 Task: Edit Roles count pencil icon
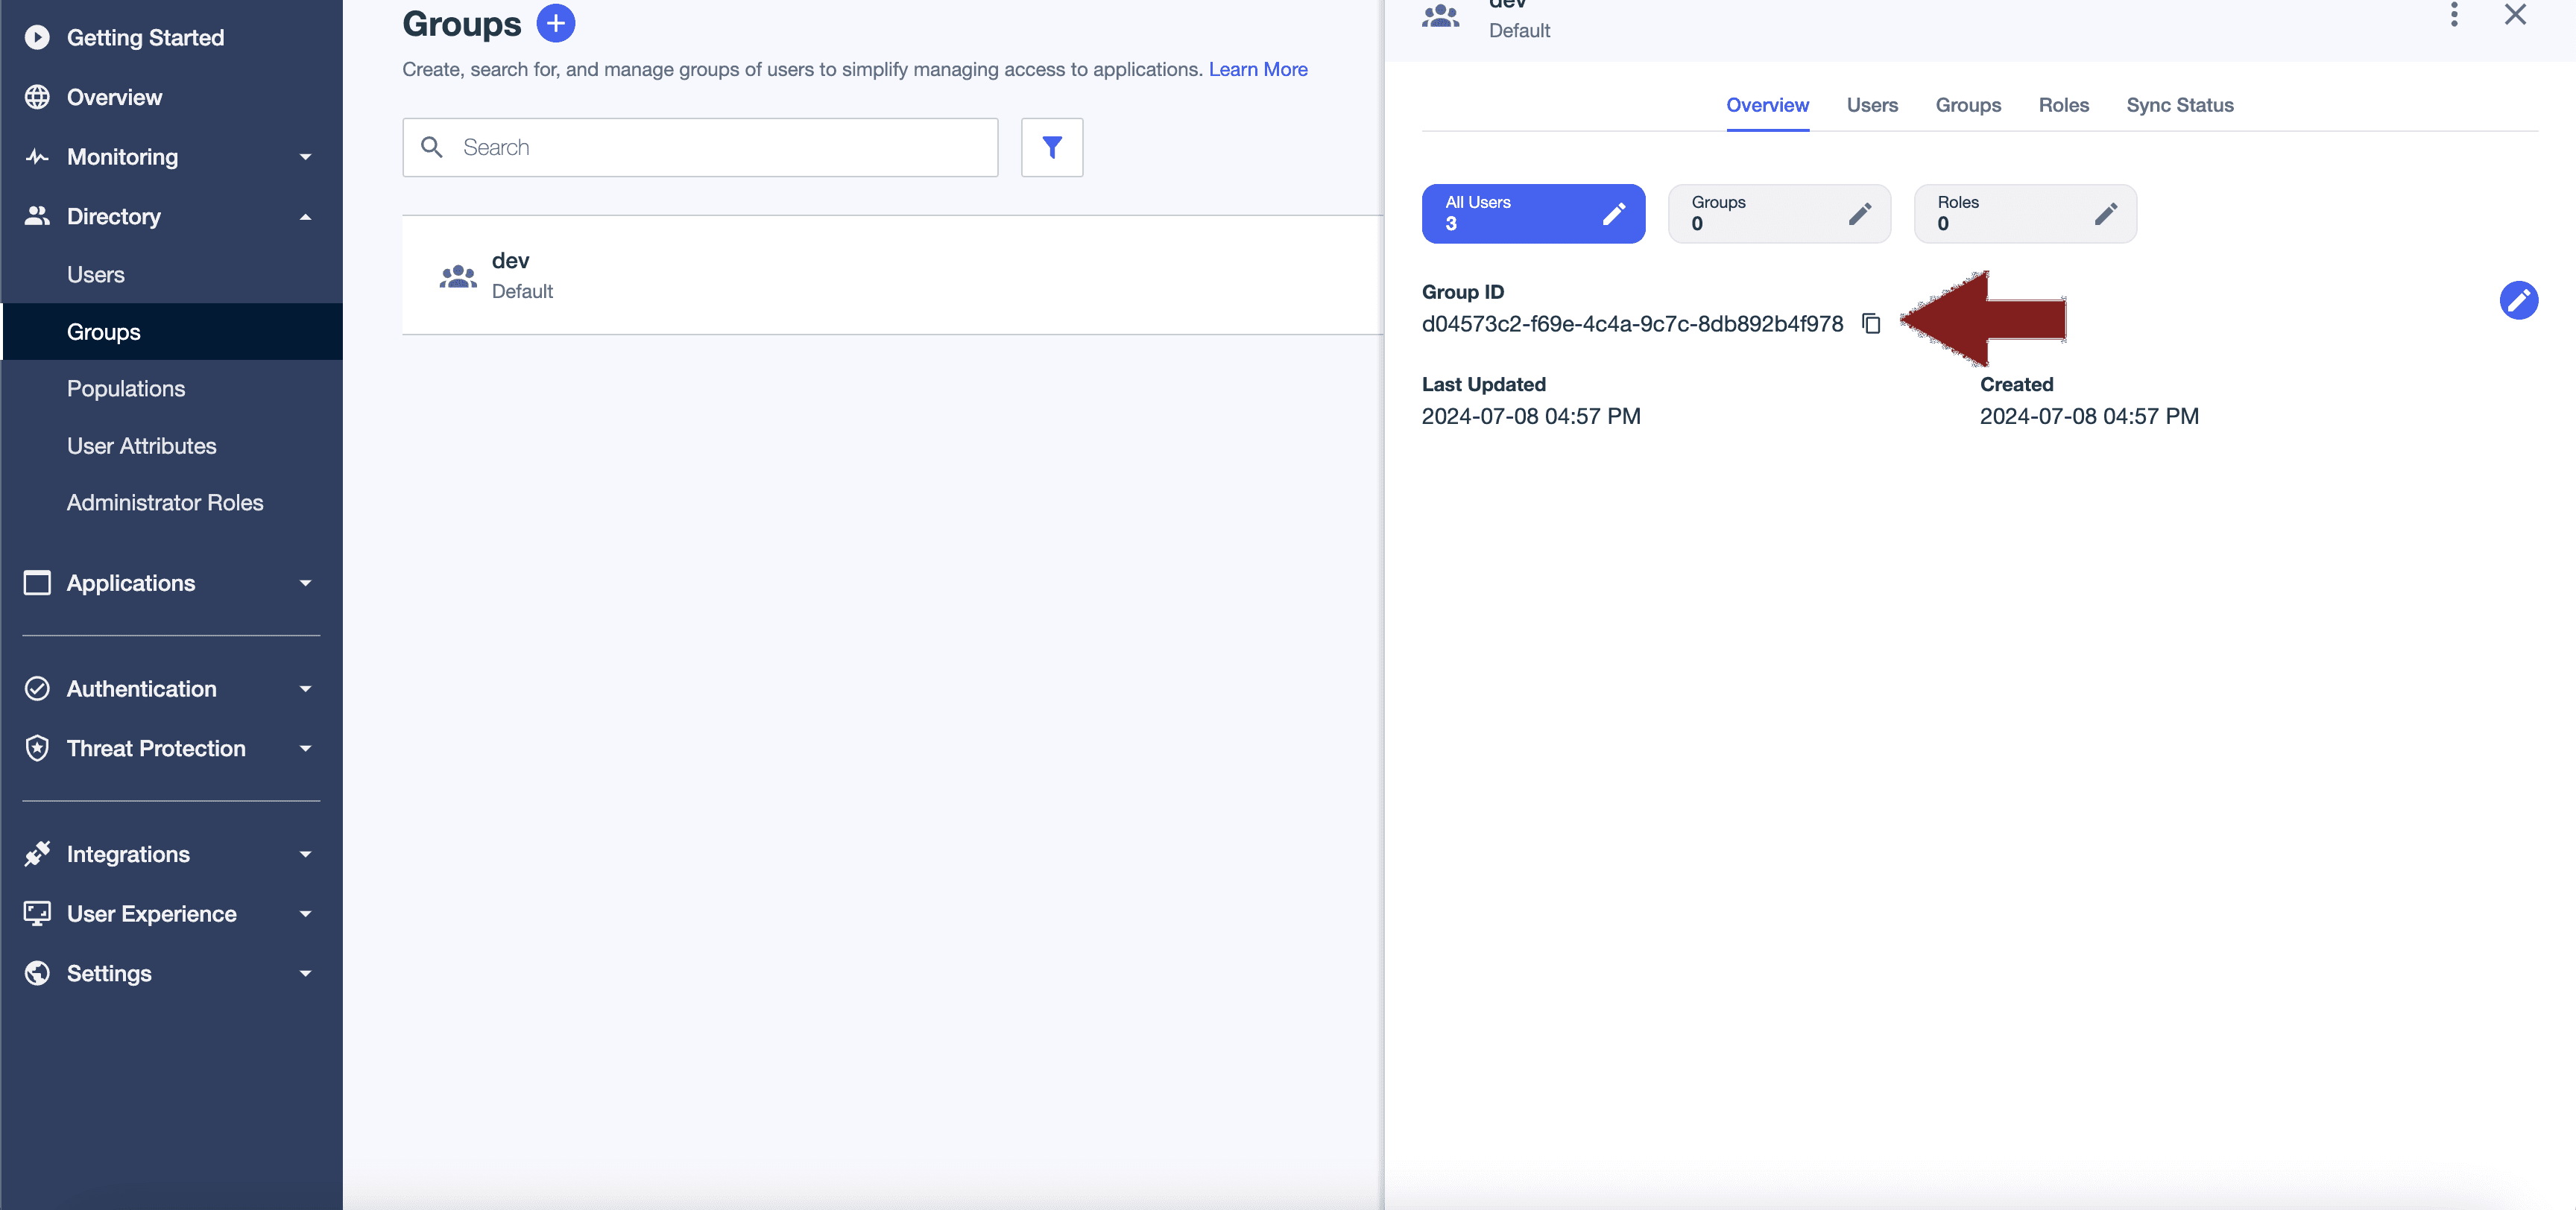click(x=2105, y=214)
